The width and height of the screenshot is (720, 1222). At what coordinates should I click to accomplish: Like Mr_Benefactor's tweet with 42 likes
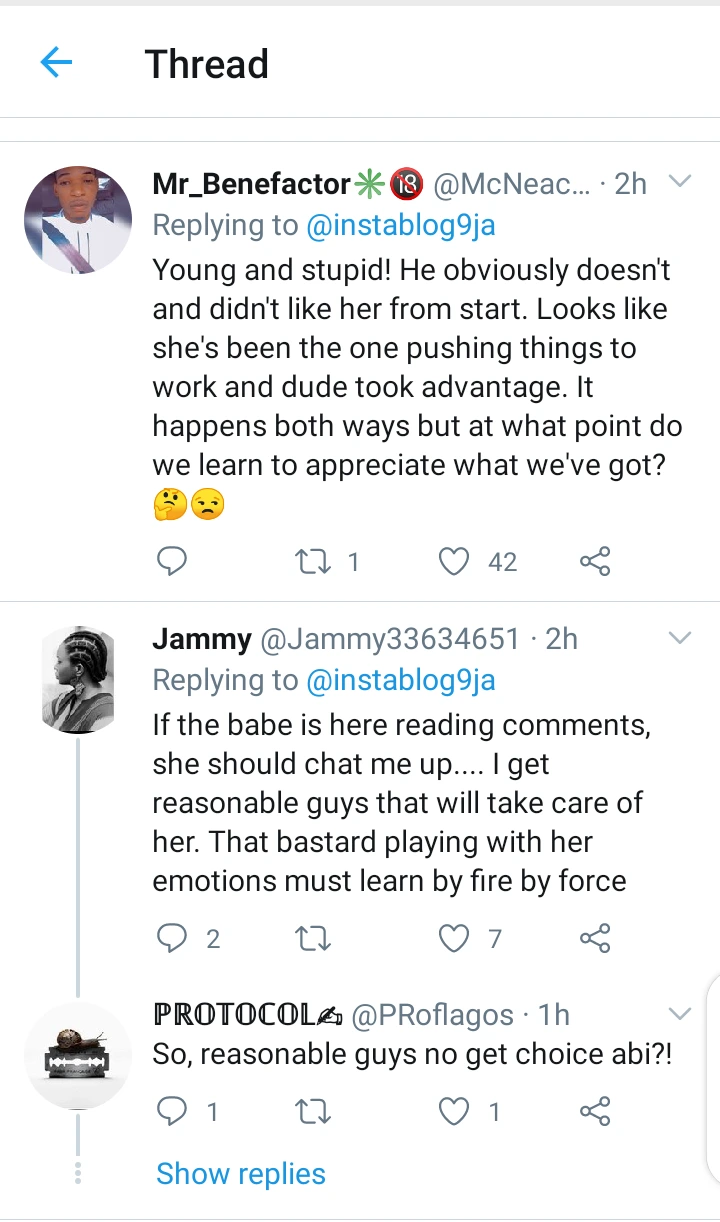coord(455,562)
